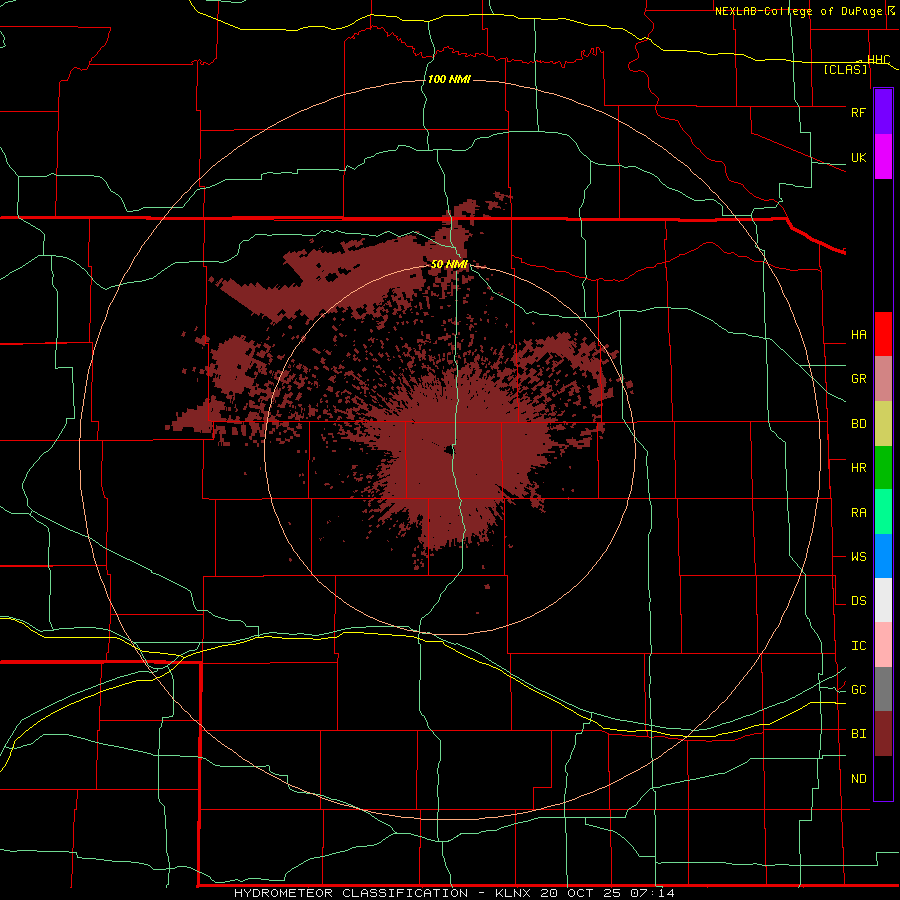Screen dimensions: 900x900
Task: Click the GR legend label
Action: pos(858,379)
